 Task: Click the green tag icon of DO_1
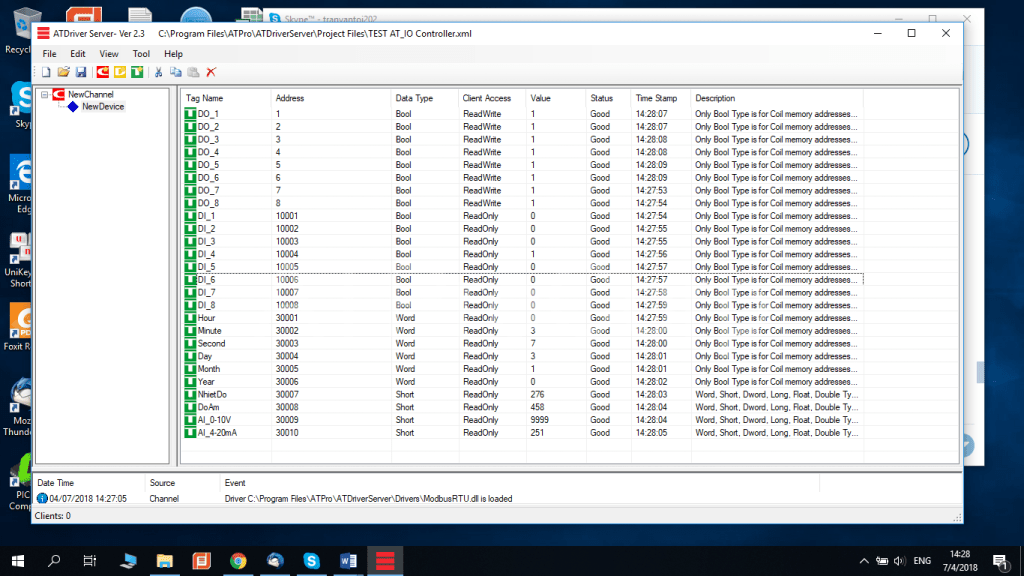coord(190,114)
